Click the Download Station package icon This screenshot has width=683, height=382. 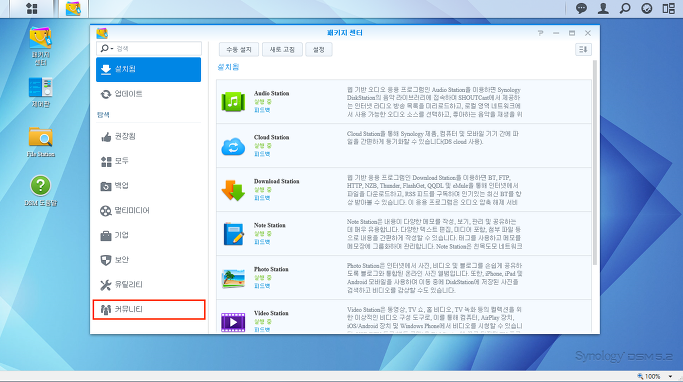tap(233, 190)
